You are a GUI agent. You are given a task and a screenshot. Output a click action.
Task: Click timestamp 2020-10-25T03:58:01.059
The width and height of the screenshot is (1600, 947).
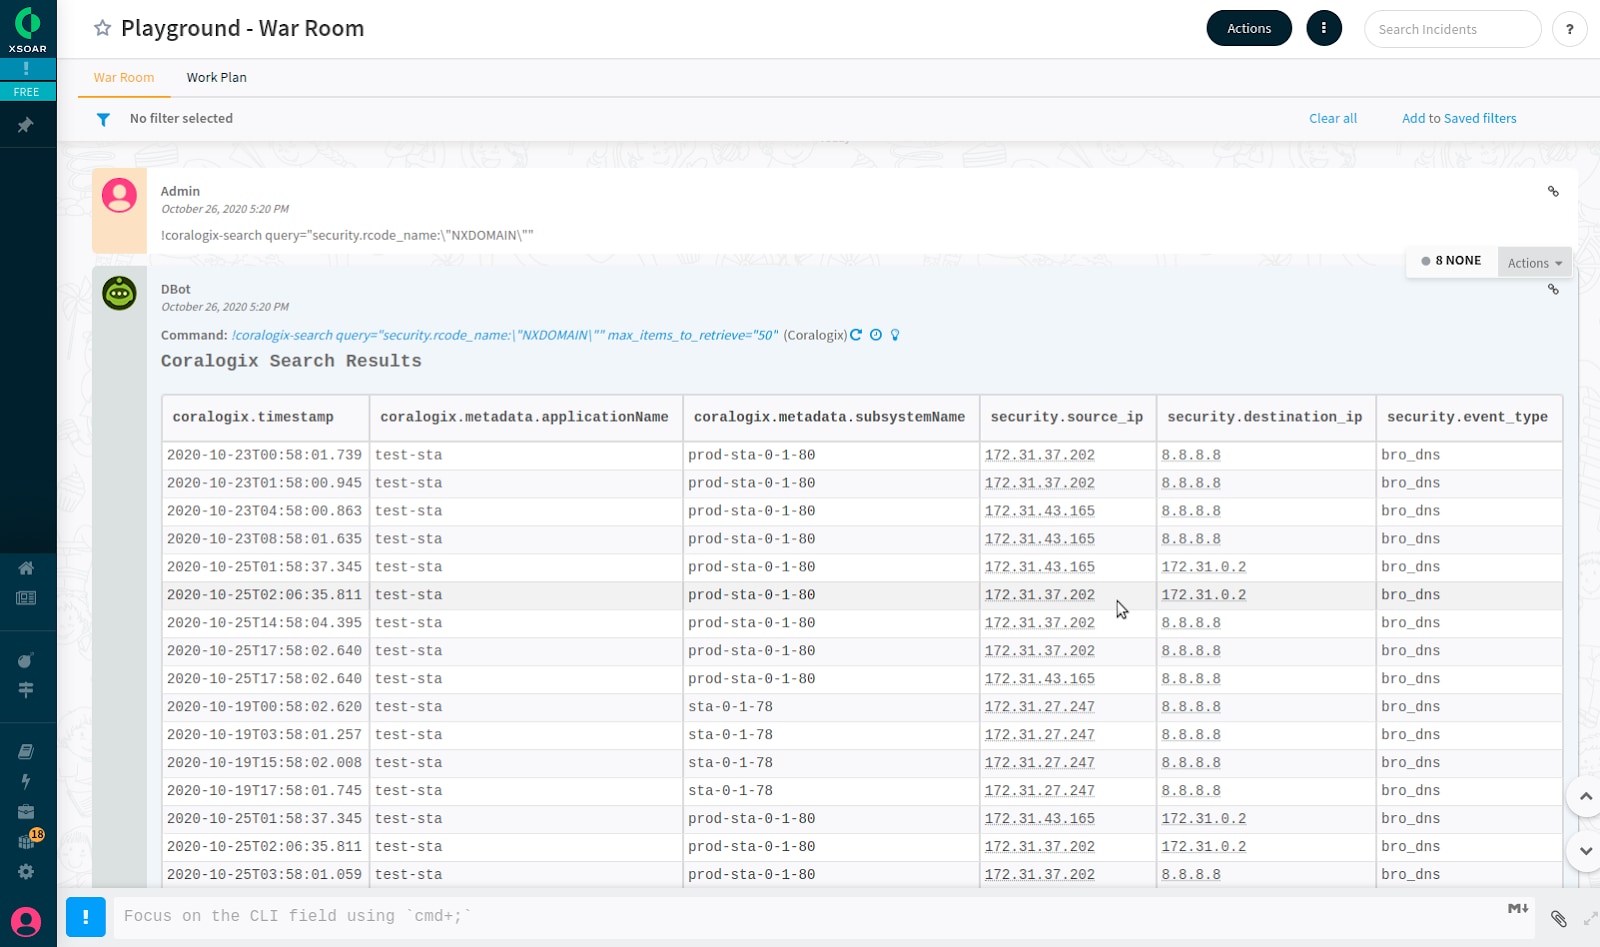pyautogui.click(x=264, y=875)
